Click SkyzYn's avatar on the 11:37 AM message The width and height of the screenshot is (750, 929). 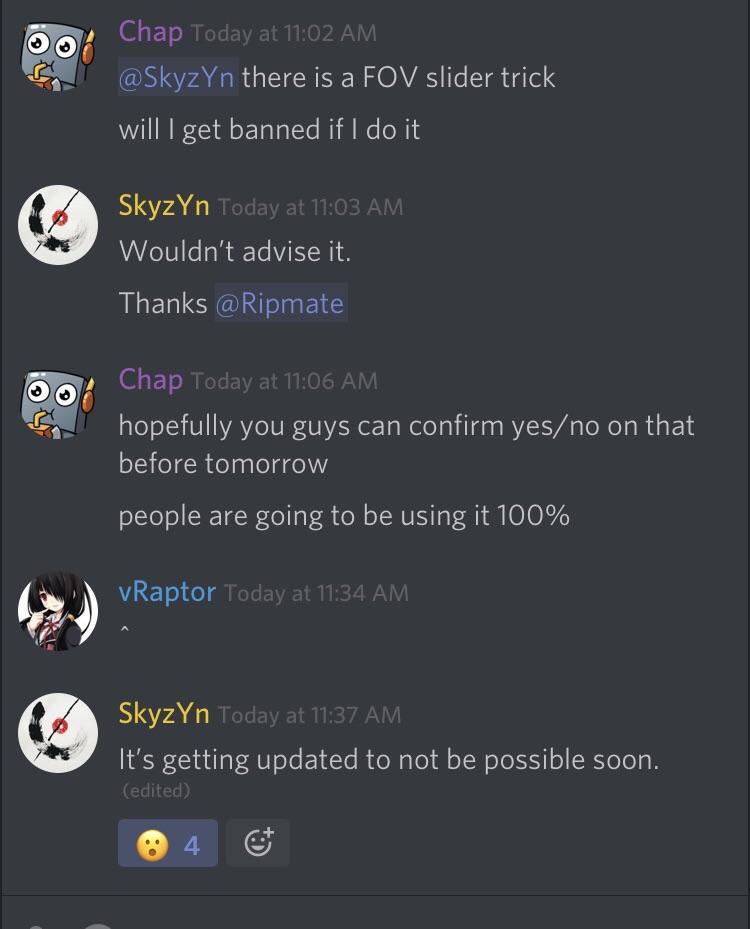pos(58,733)
